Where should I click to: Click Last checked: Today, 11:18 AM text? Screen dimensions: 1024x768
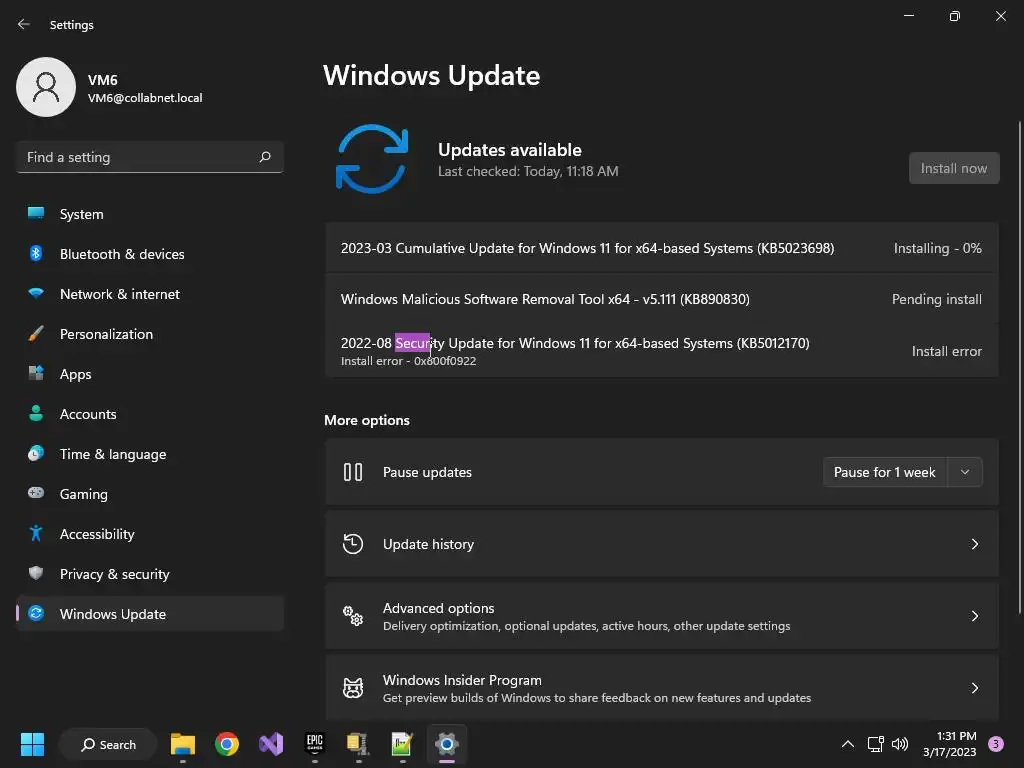pyautogui.click(x=528, y=171)
